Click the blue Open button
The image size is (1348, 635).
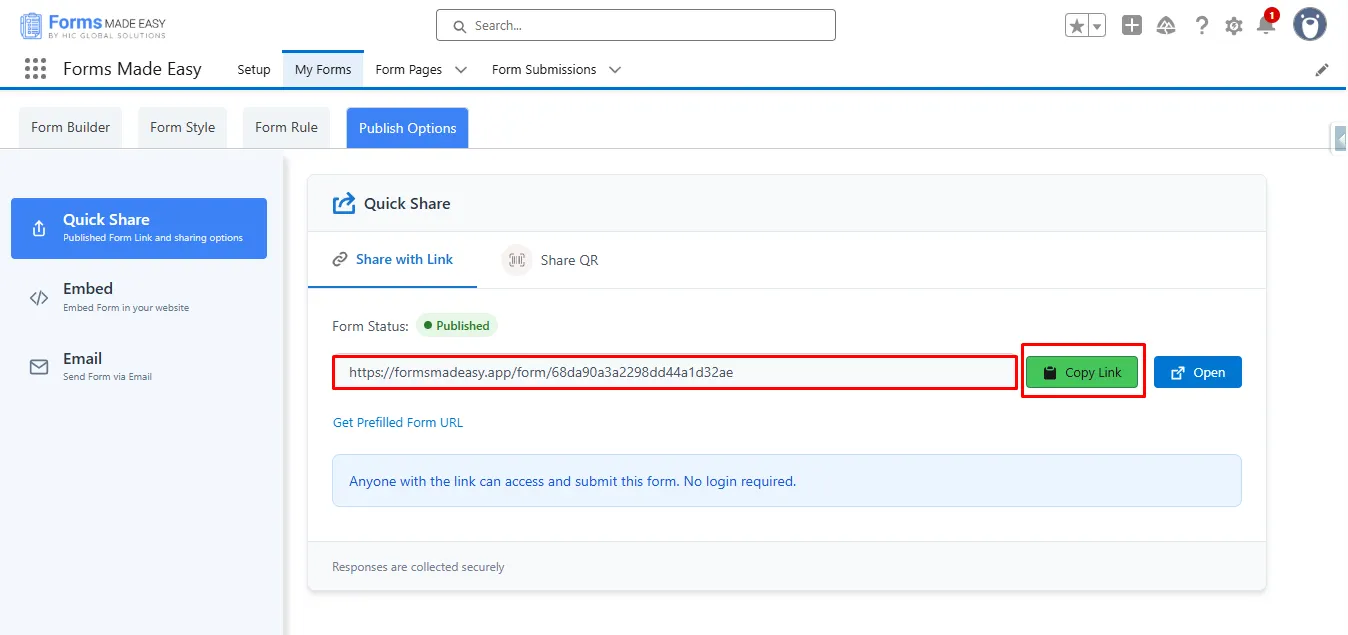tap(1198, 372)
